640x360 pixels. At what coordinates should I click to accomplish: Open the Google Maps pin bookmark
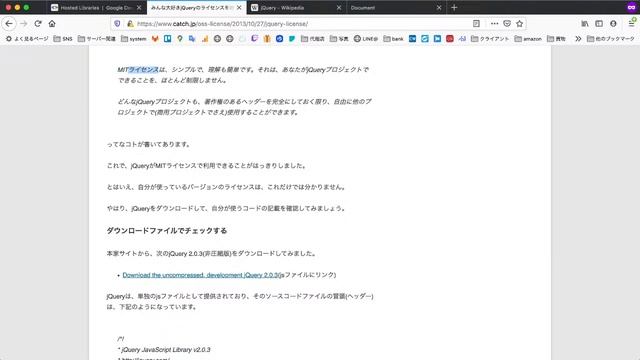click(180, 39)
